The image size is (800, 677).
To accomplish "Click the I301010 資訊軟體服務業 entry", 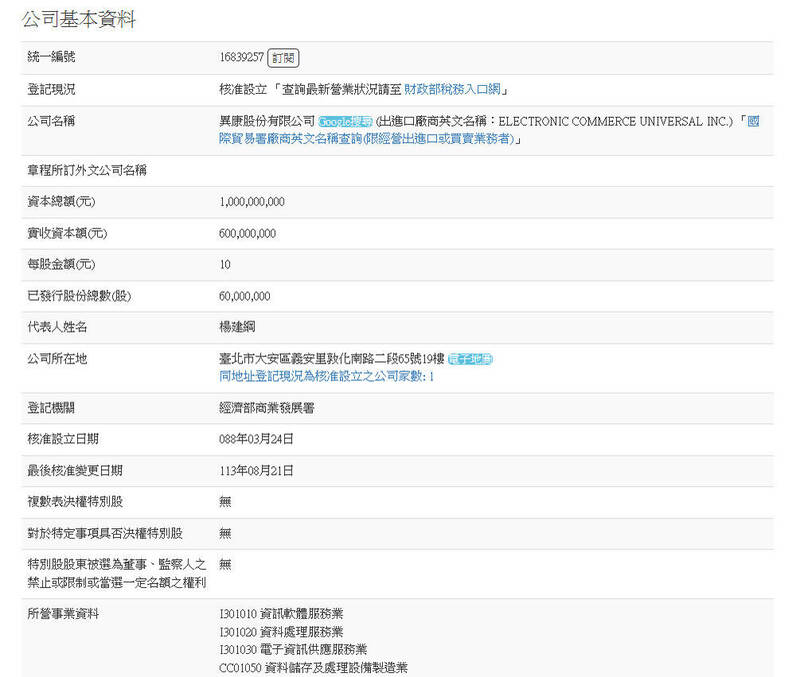I will 280,613.
